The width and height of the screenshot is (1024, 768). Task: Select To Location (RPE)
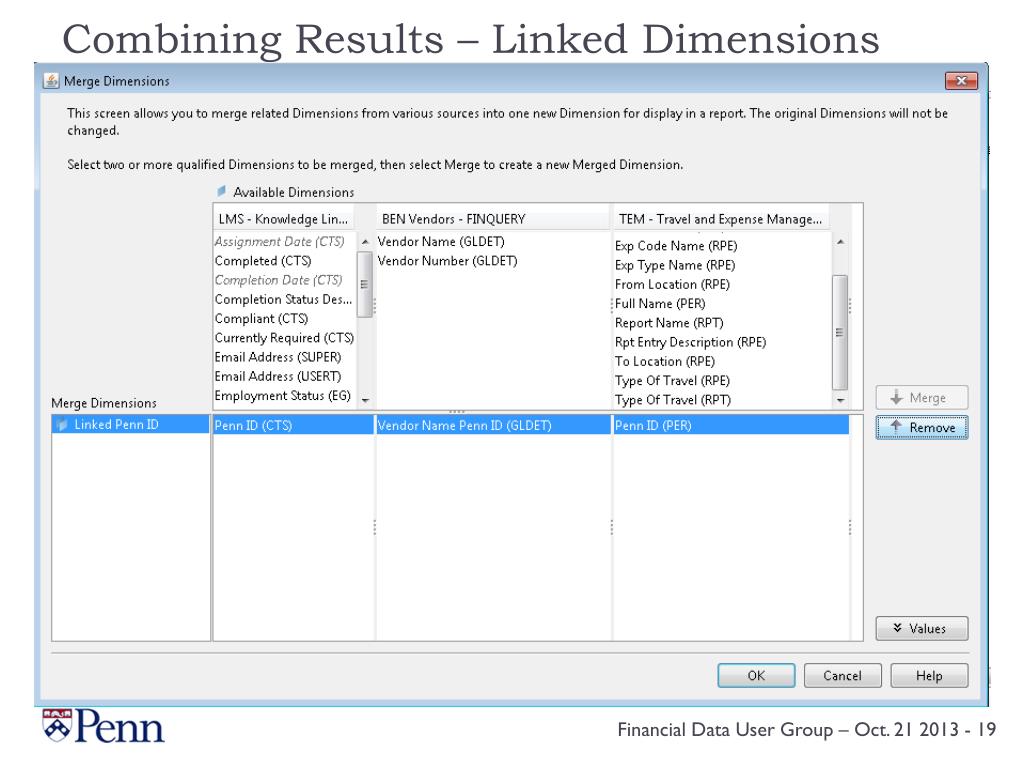[x=665, y=361]
